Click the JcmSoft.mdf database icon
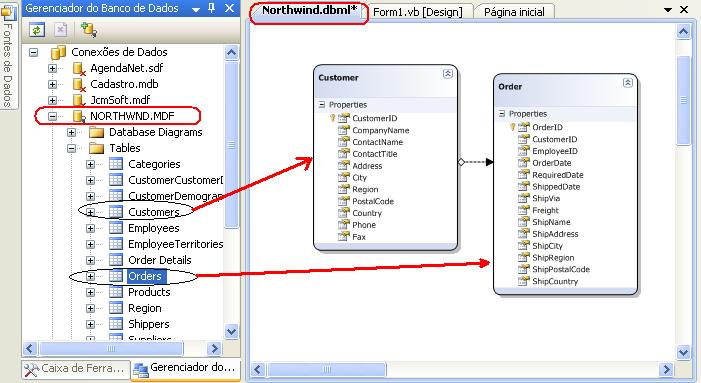 (x=79, y=100)
